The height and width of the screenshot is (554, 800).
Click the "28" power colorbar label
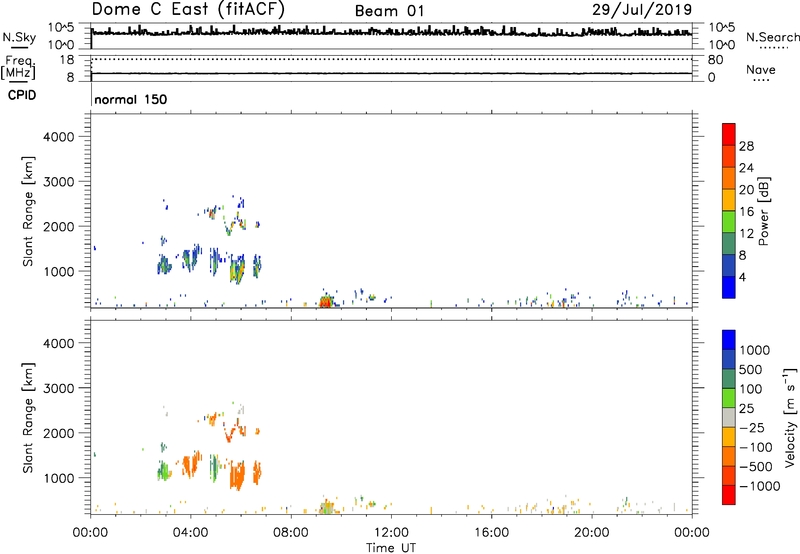click(746, 146)
